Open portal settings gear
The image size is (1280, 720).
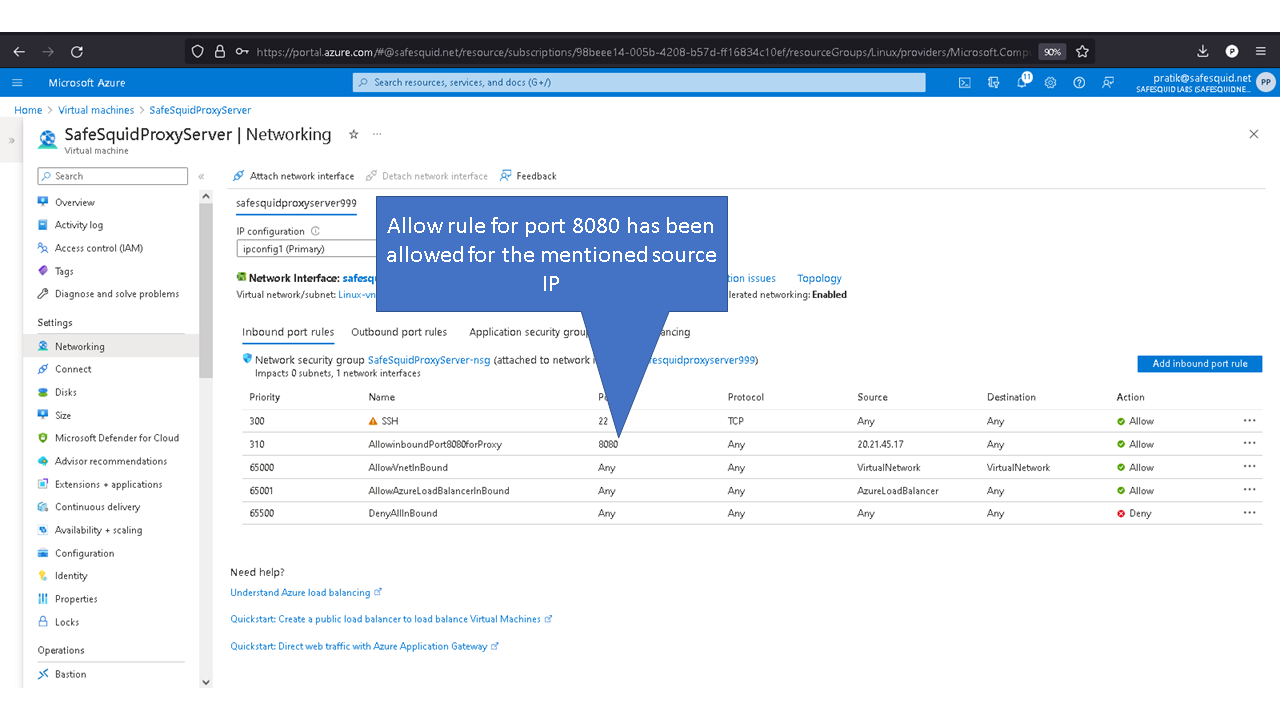[1050, 83]
